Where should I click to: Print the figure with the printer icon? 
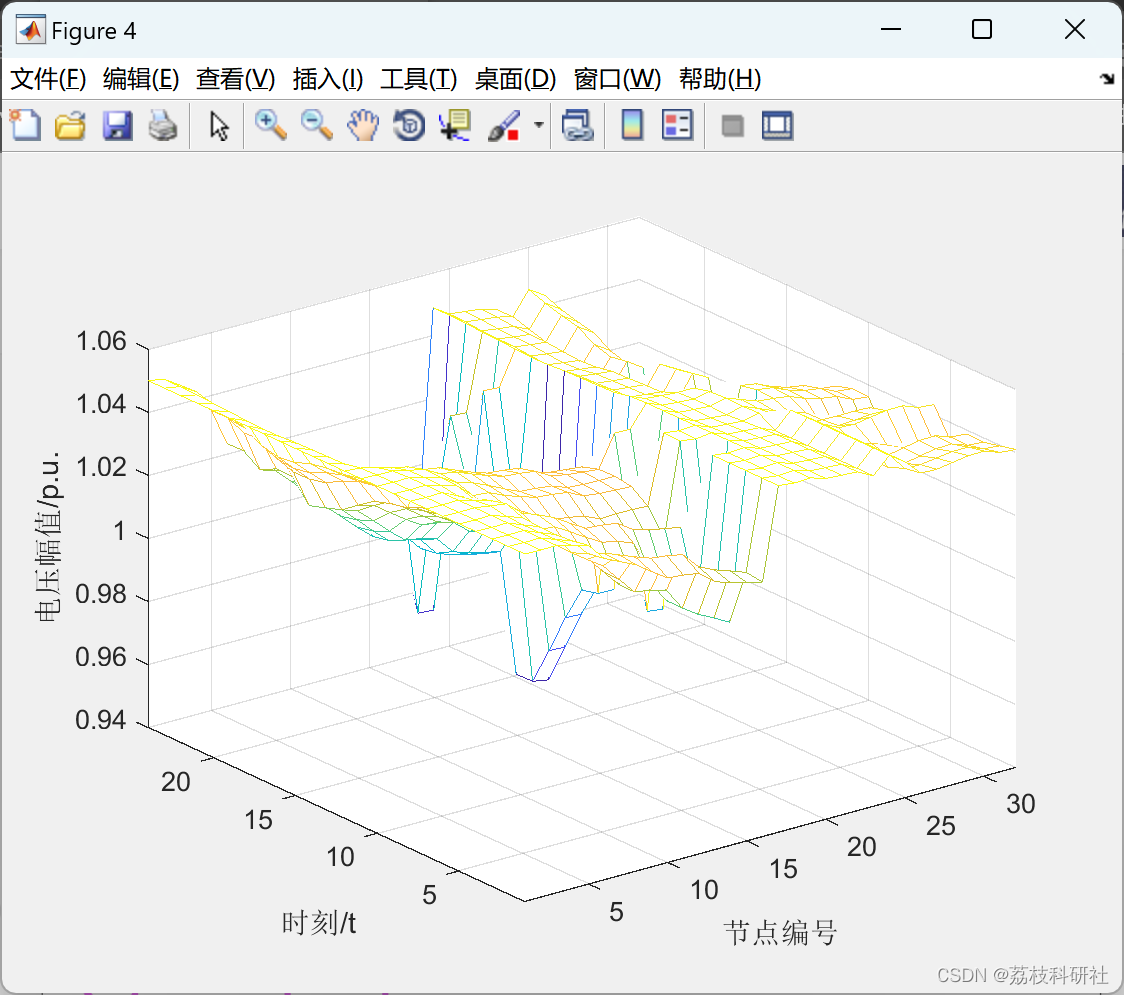(x=163, y=125)
